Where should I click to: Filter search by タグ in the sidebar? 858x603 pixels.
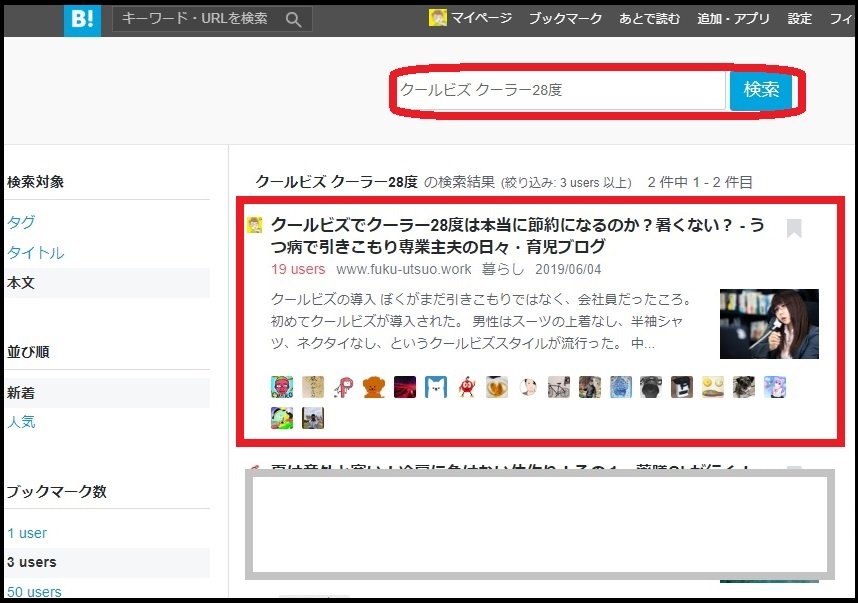(x=20, y=223)
